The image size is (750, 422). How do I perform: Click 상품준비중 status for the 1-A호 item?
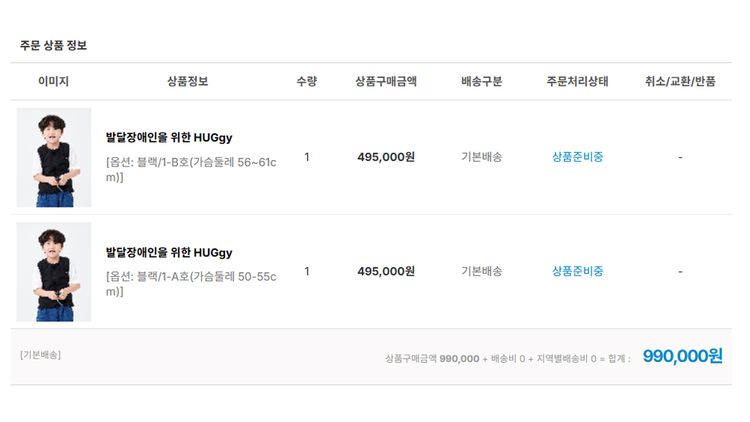(x=577, y=271)
